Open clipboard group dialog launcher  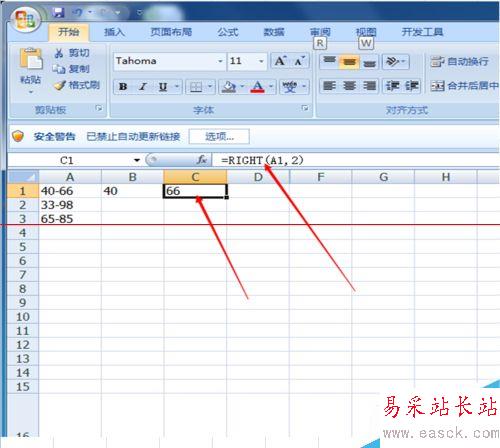pyautogui.click(x=99, y=108)
